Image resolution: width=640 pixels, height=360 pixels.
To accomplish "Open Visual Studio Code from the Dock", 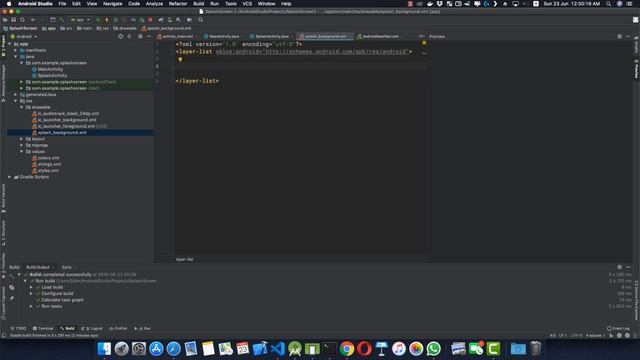I will 278,349.
